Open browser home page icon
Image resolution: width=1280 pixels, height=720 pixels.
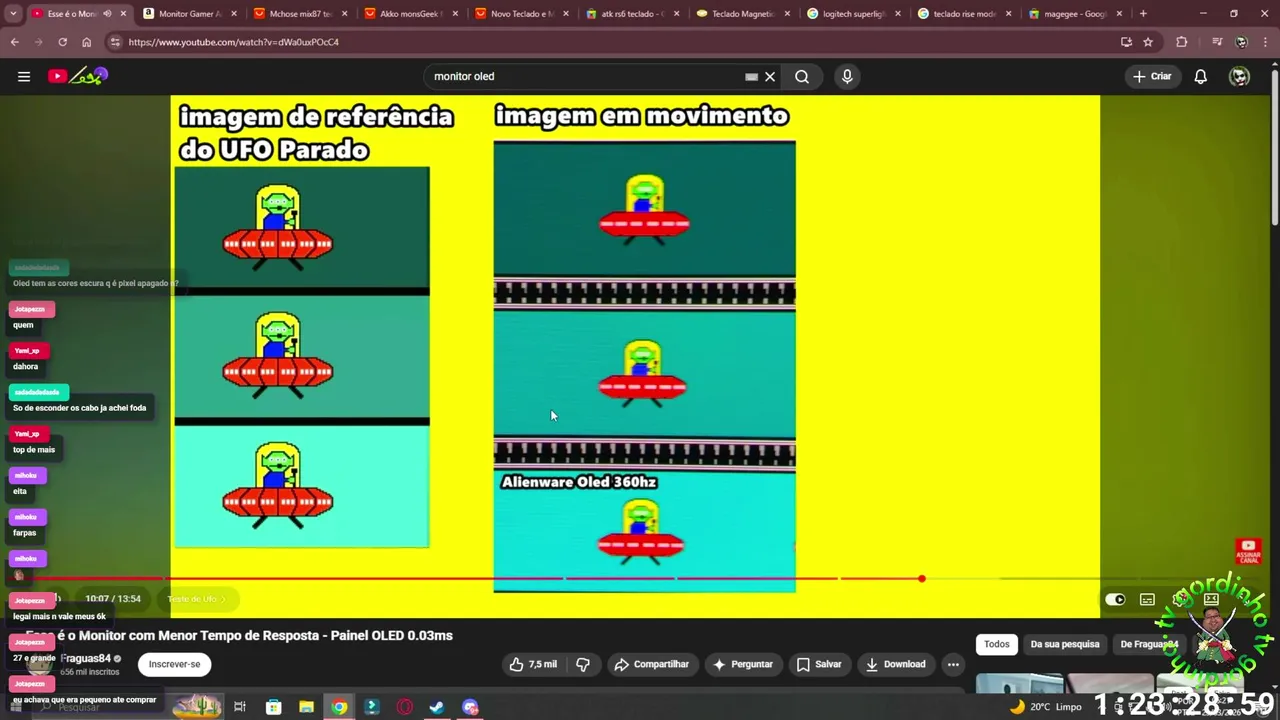click(x=86, y=42)
